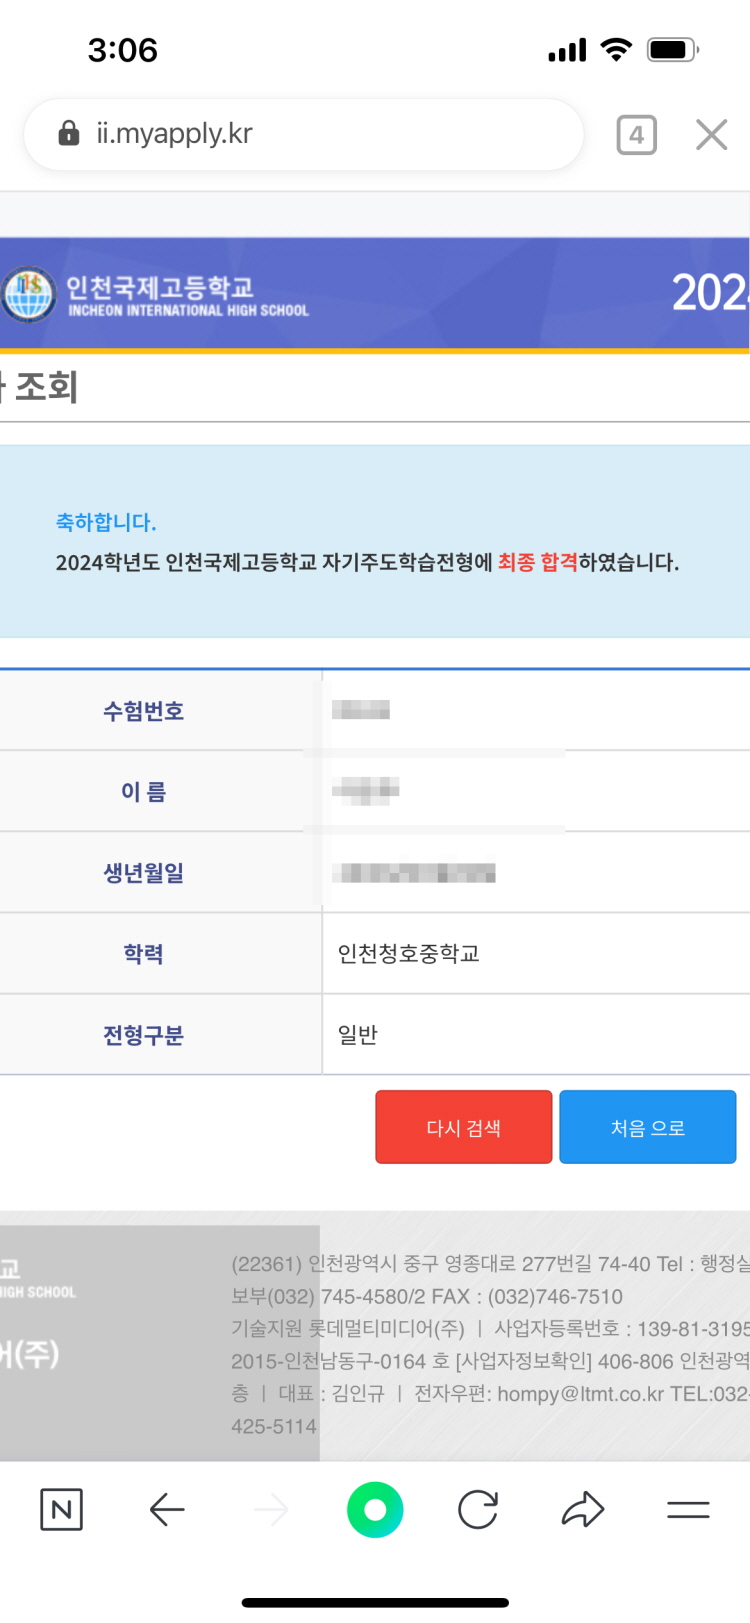
Task: Tap the Naver home N icon
Action: click(x=61, y=1509)
